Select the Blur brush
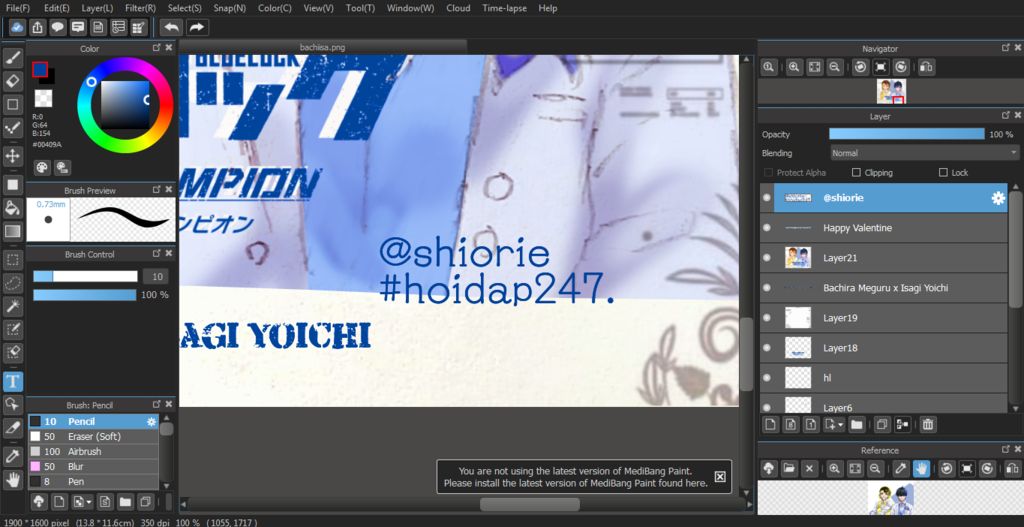The image size is (1024, 527). [93, 466]
